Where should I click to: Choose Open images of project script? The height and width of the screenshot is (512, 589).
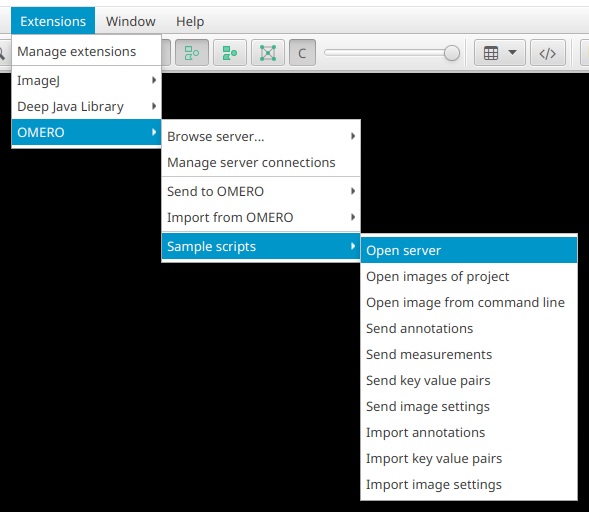tap(469, 276)
